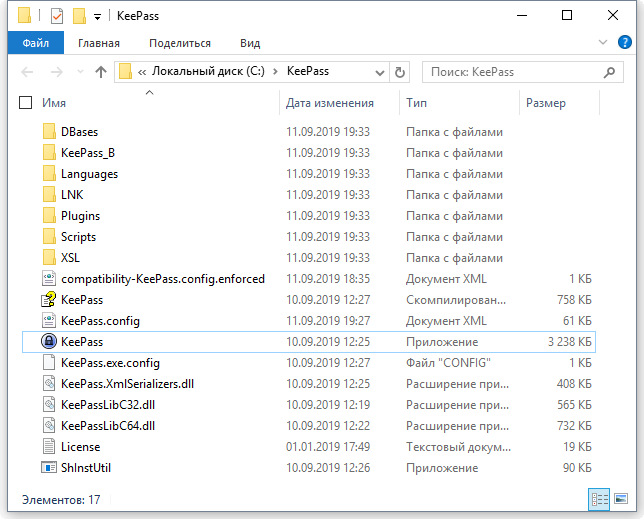Click the KeePass application lock icon
The height and width of the screenshot is (519, 644).
49,341
